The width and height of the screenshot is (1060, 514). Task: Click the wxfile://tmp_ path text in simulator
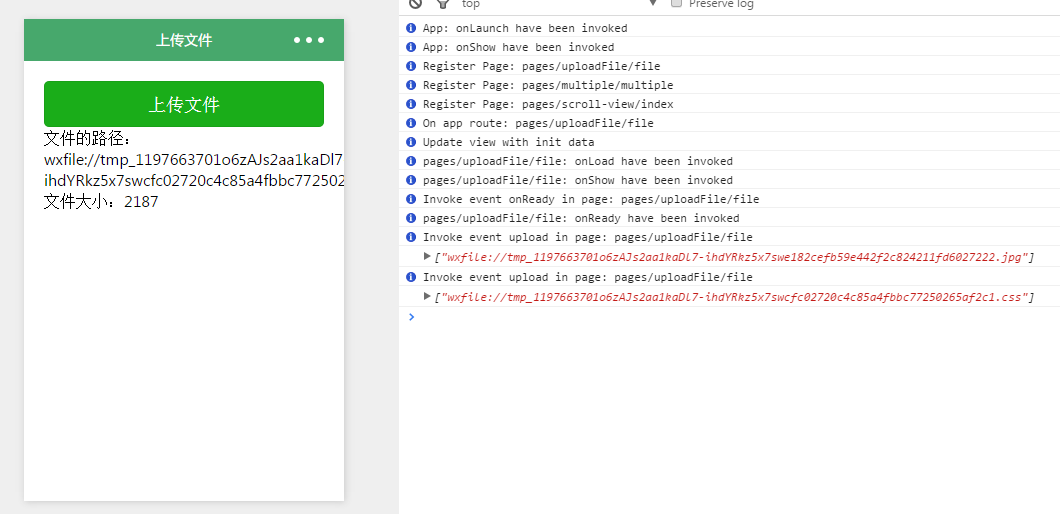(x=194, y=170)
